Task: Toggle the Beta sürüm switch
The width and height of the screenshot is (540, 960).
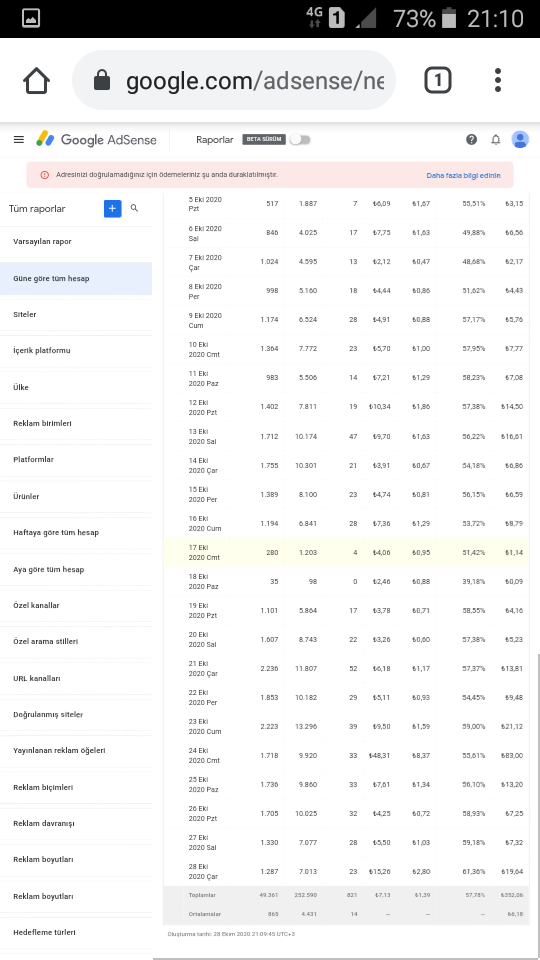Action: (300, 140)
